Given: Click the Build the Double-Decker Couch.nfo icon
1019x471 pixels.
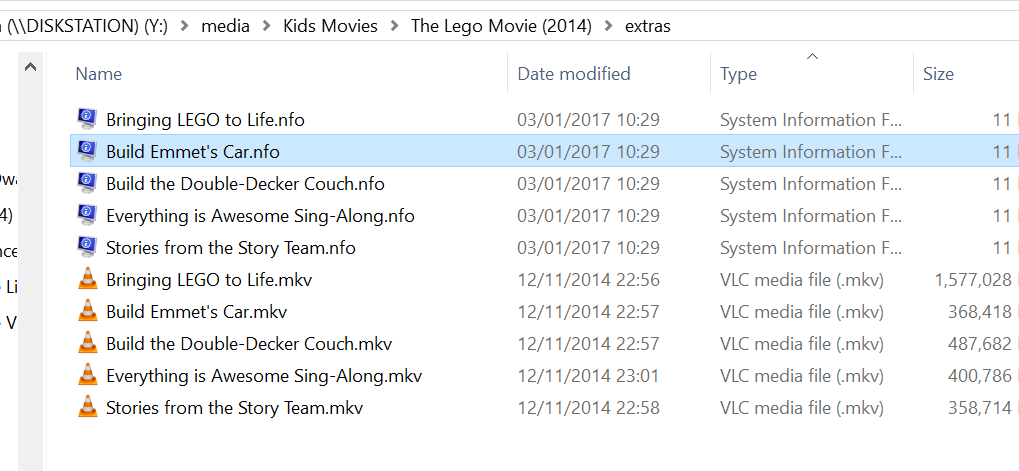Looking at the screenshot, I should tap(88, 184).
